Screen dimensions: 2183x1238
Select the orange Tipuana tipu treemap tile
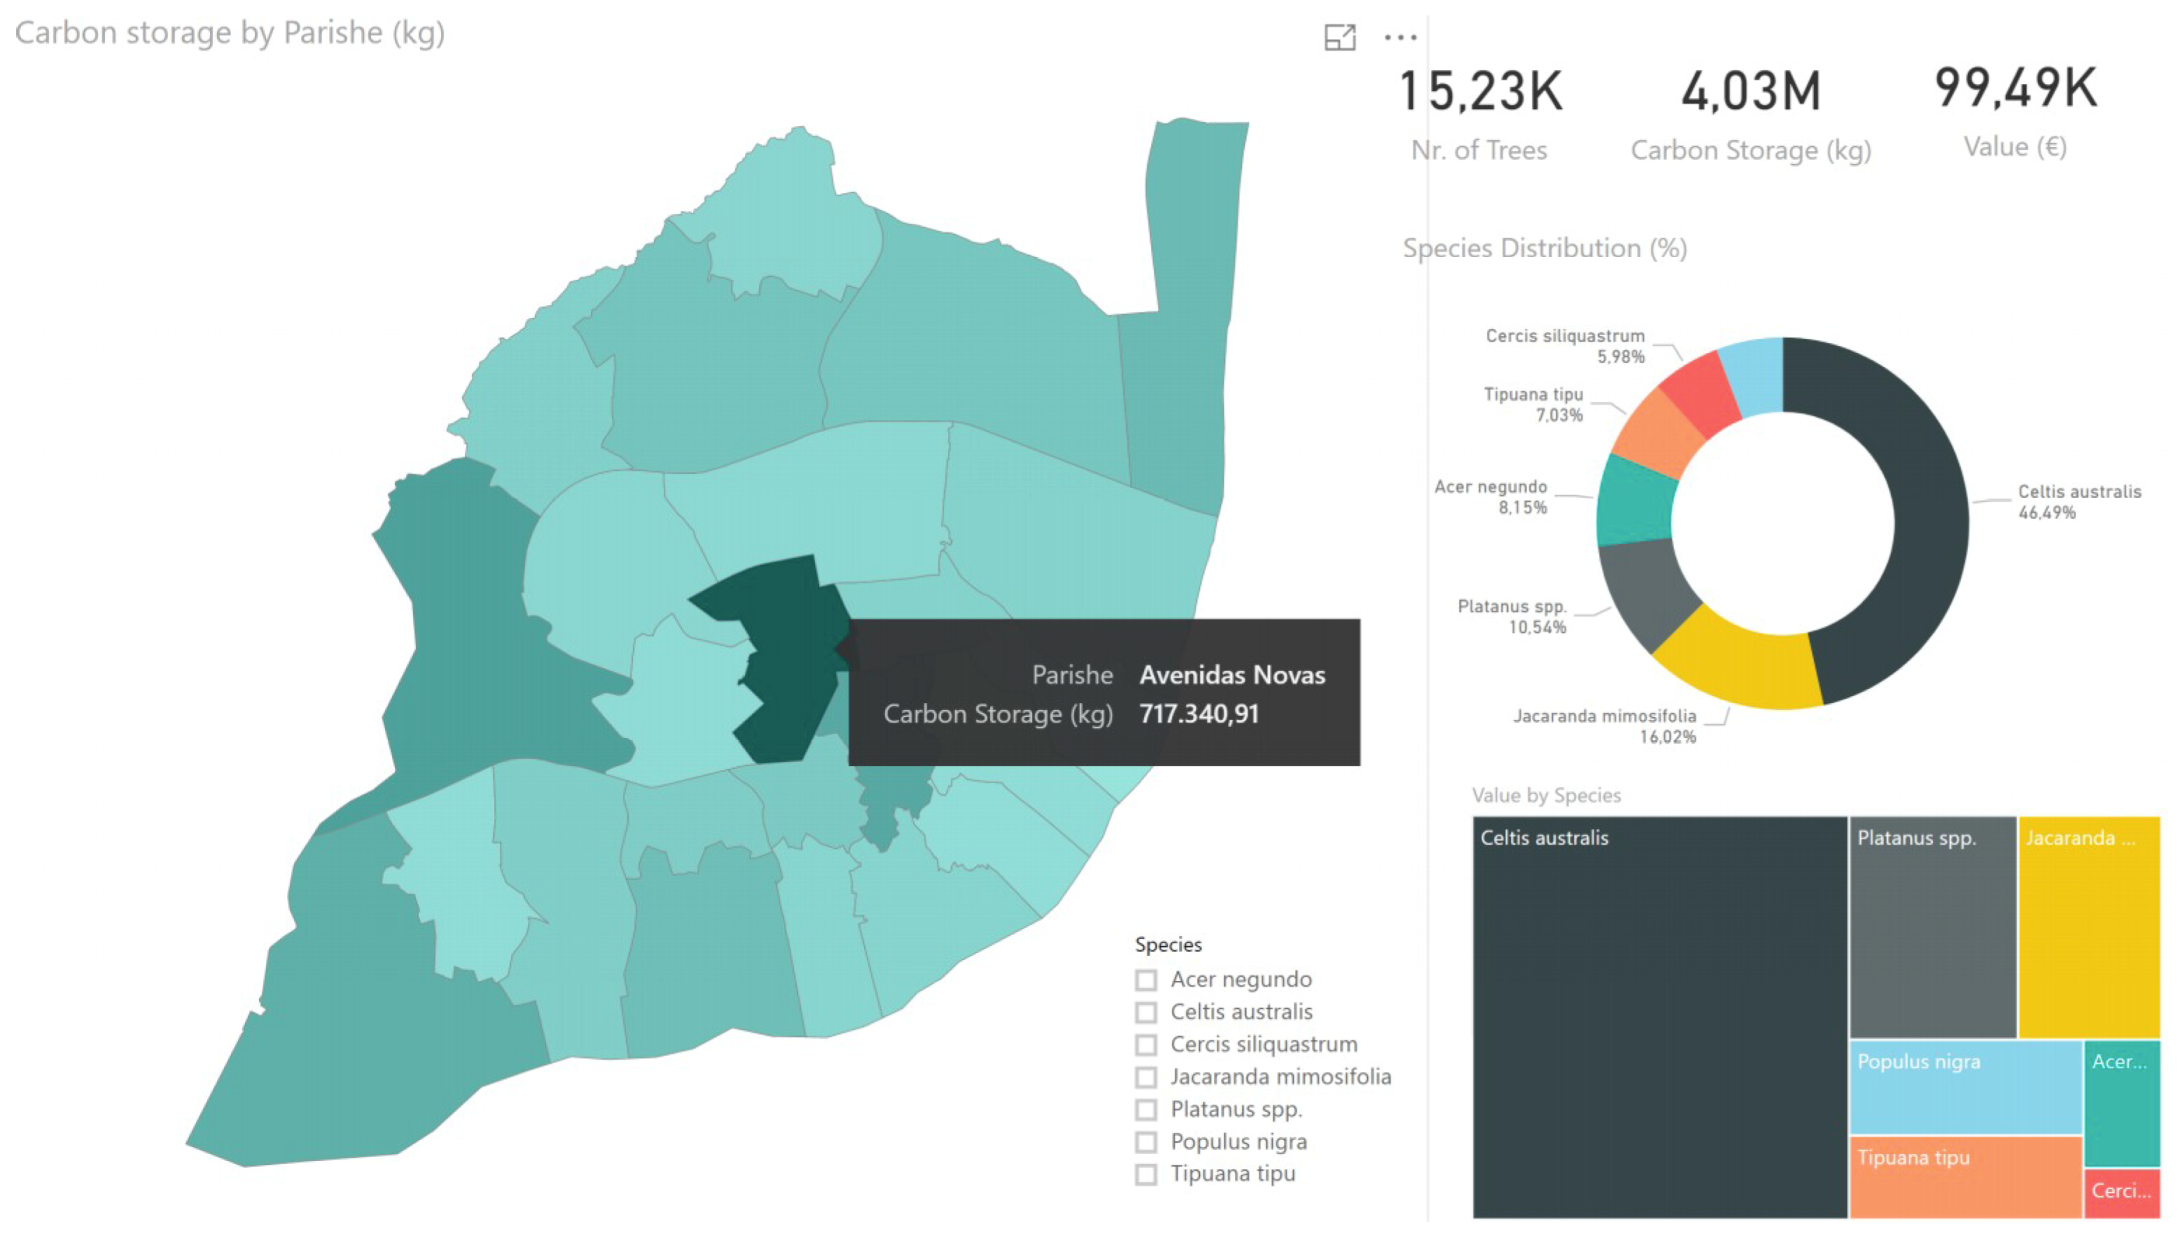point(1965,1178)
